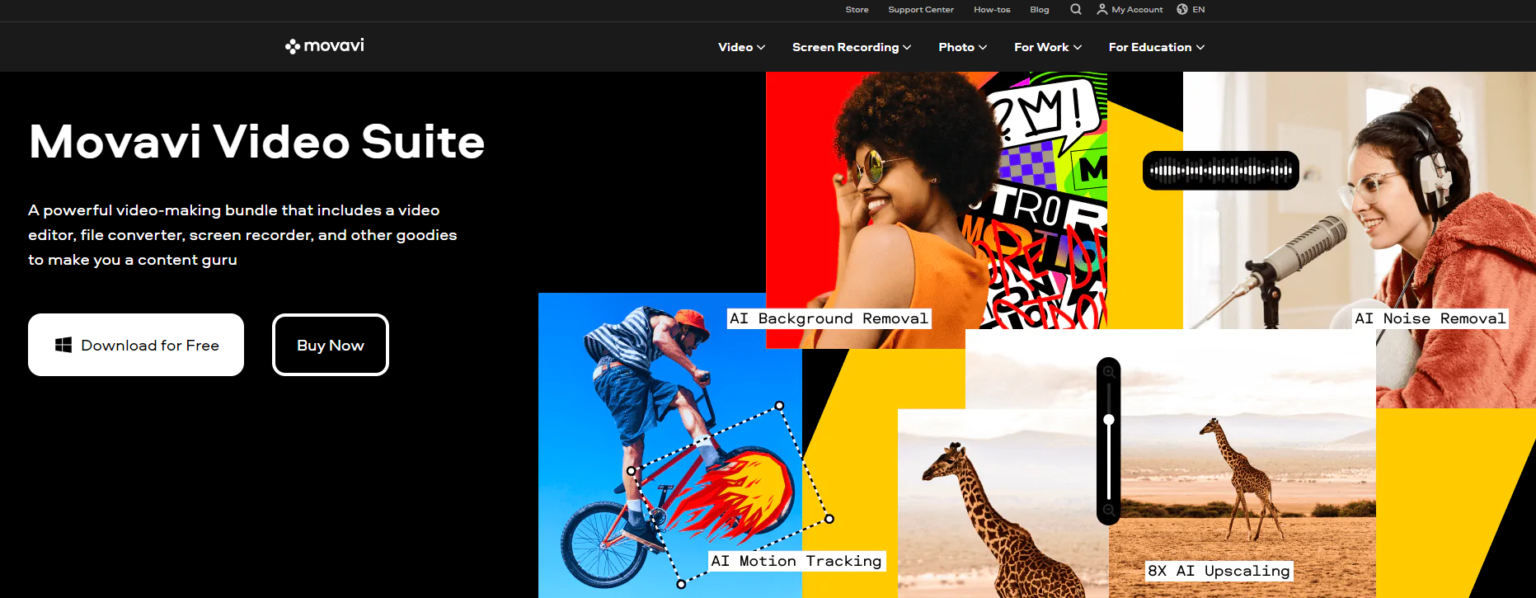Click the globe language icon
The height and width of the screenshot is (598, 1536).
1182,9
